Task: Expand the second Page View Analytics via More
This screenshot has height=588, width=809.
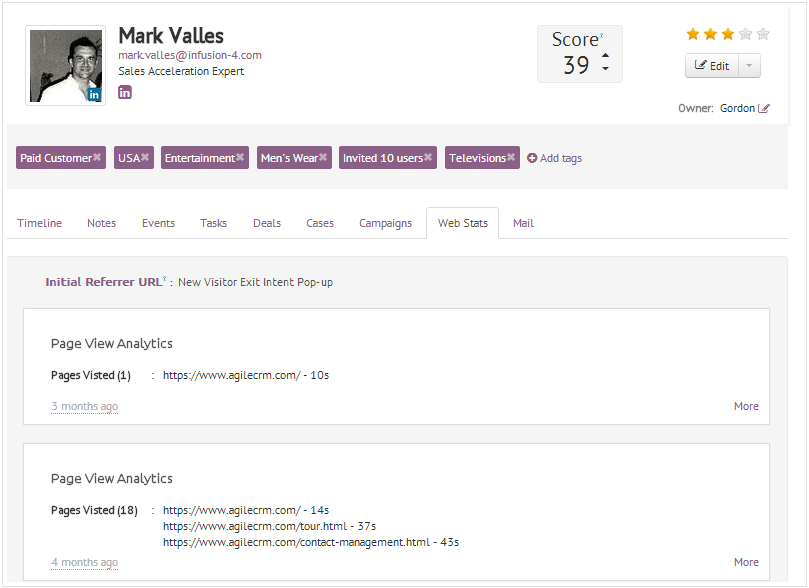Action: click(746, 562)
